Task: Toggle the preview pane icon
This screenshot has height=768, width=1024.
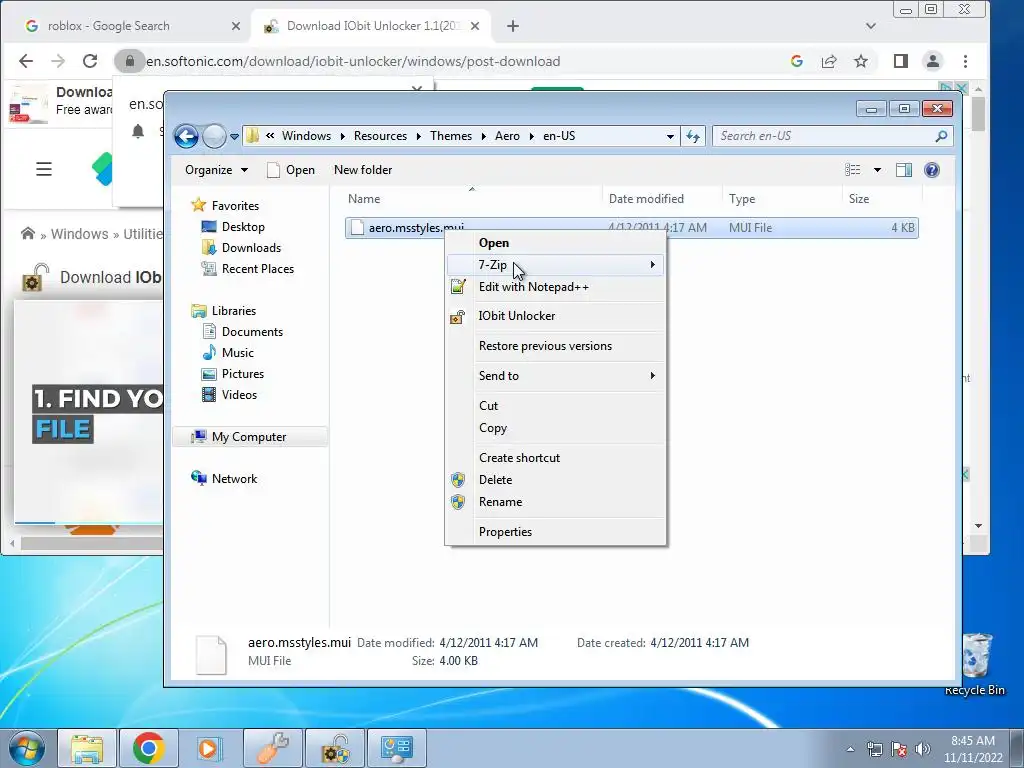Action: coord(904,170)
